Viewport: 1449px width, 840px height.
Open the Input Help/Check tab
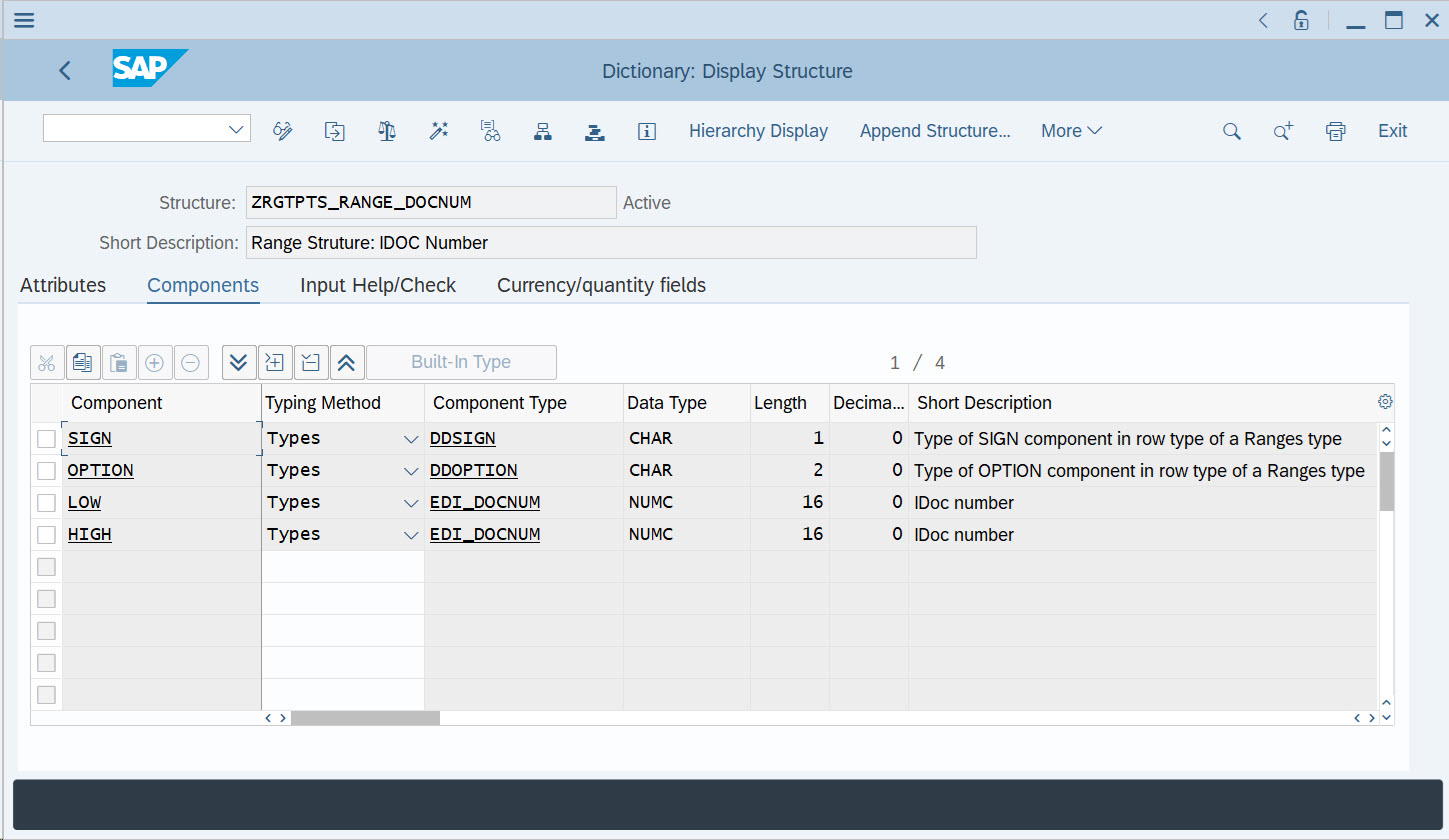point(378,285)
